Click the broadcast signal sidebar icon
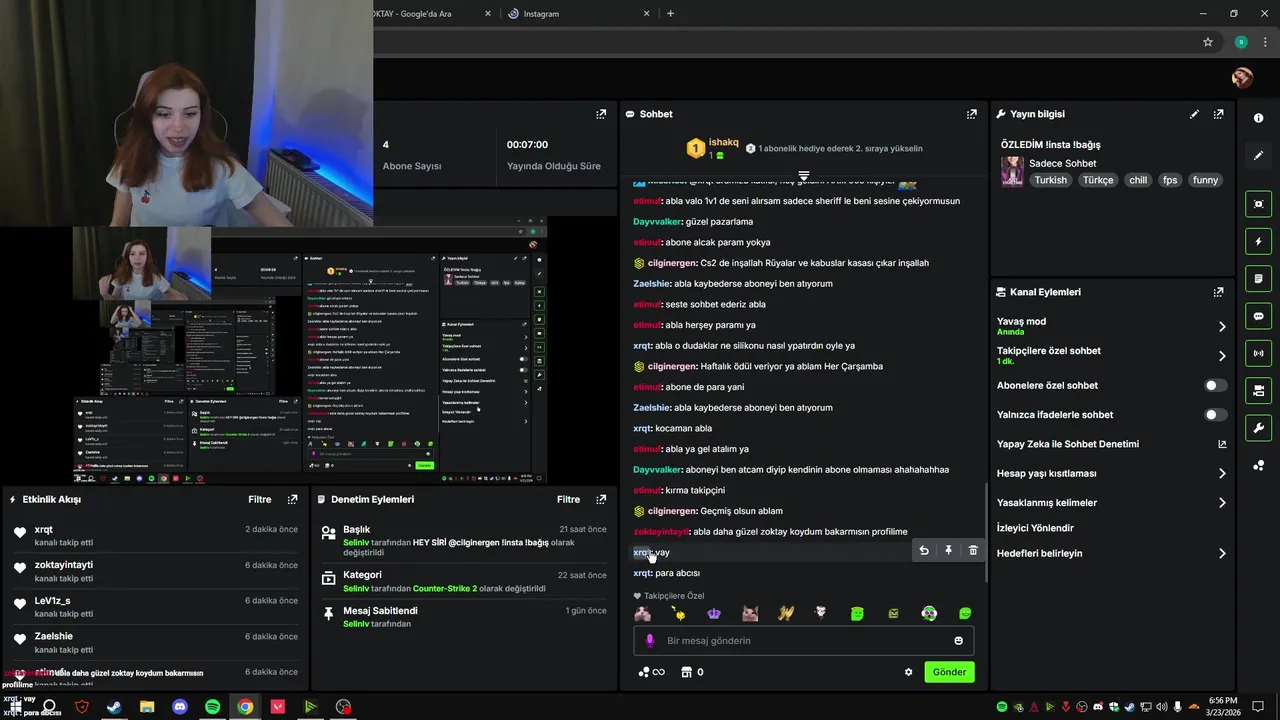The image size is (1280, 720). tap(1258, 353)
